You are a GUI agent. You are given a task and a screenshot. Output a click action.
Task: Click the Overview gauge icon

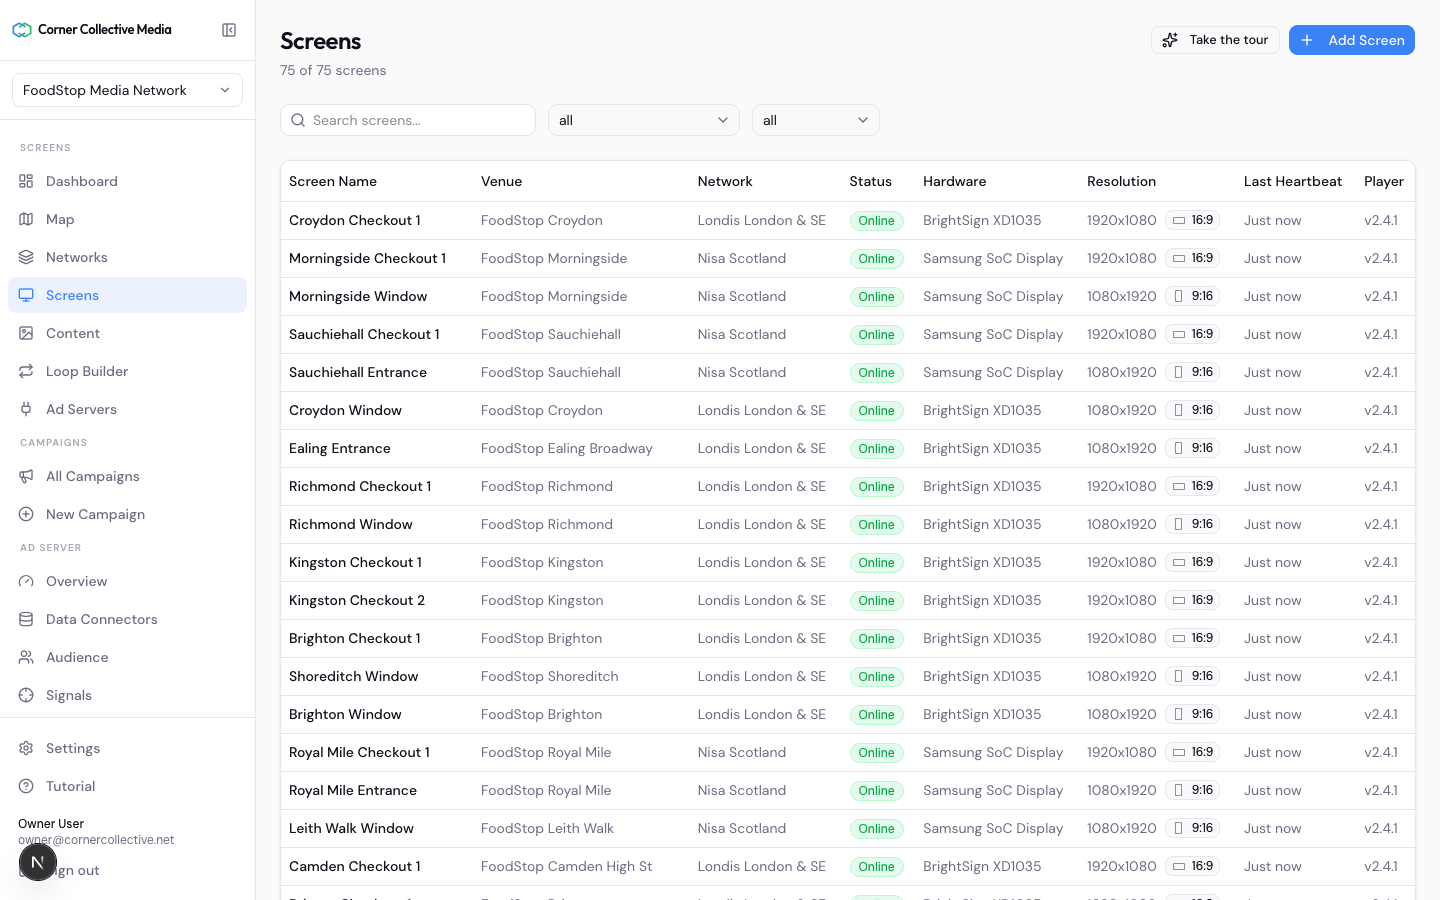point(26,581)
